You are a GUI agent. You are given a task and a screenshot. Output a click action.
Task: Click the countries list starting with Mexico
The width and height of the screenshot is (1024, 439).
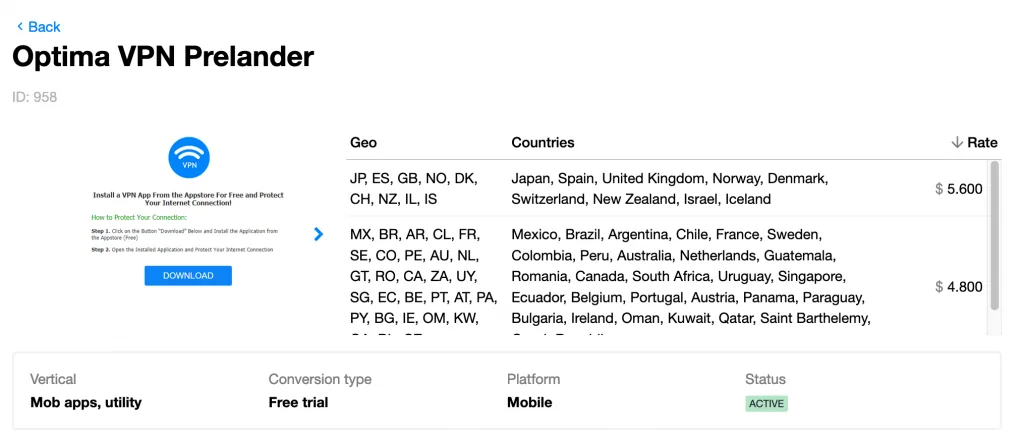[x=690, y=277]
